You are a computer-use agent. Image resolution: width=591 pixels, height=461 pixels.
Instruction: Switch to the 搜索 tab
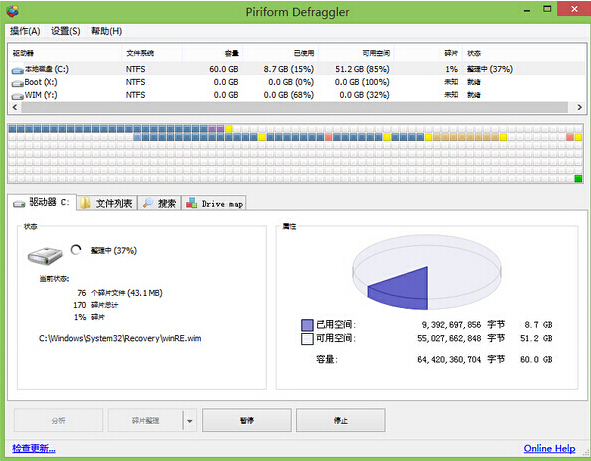(159, 203)
